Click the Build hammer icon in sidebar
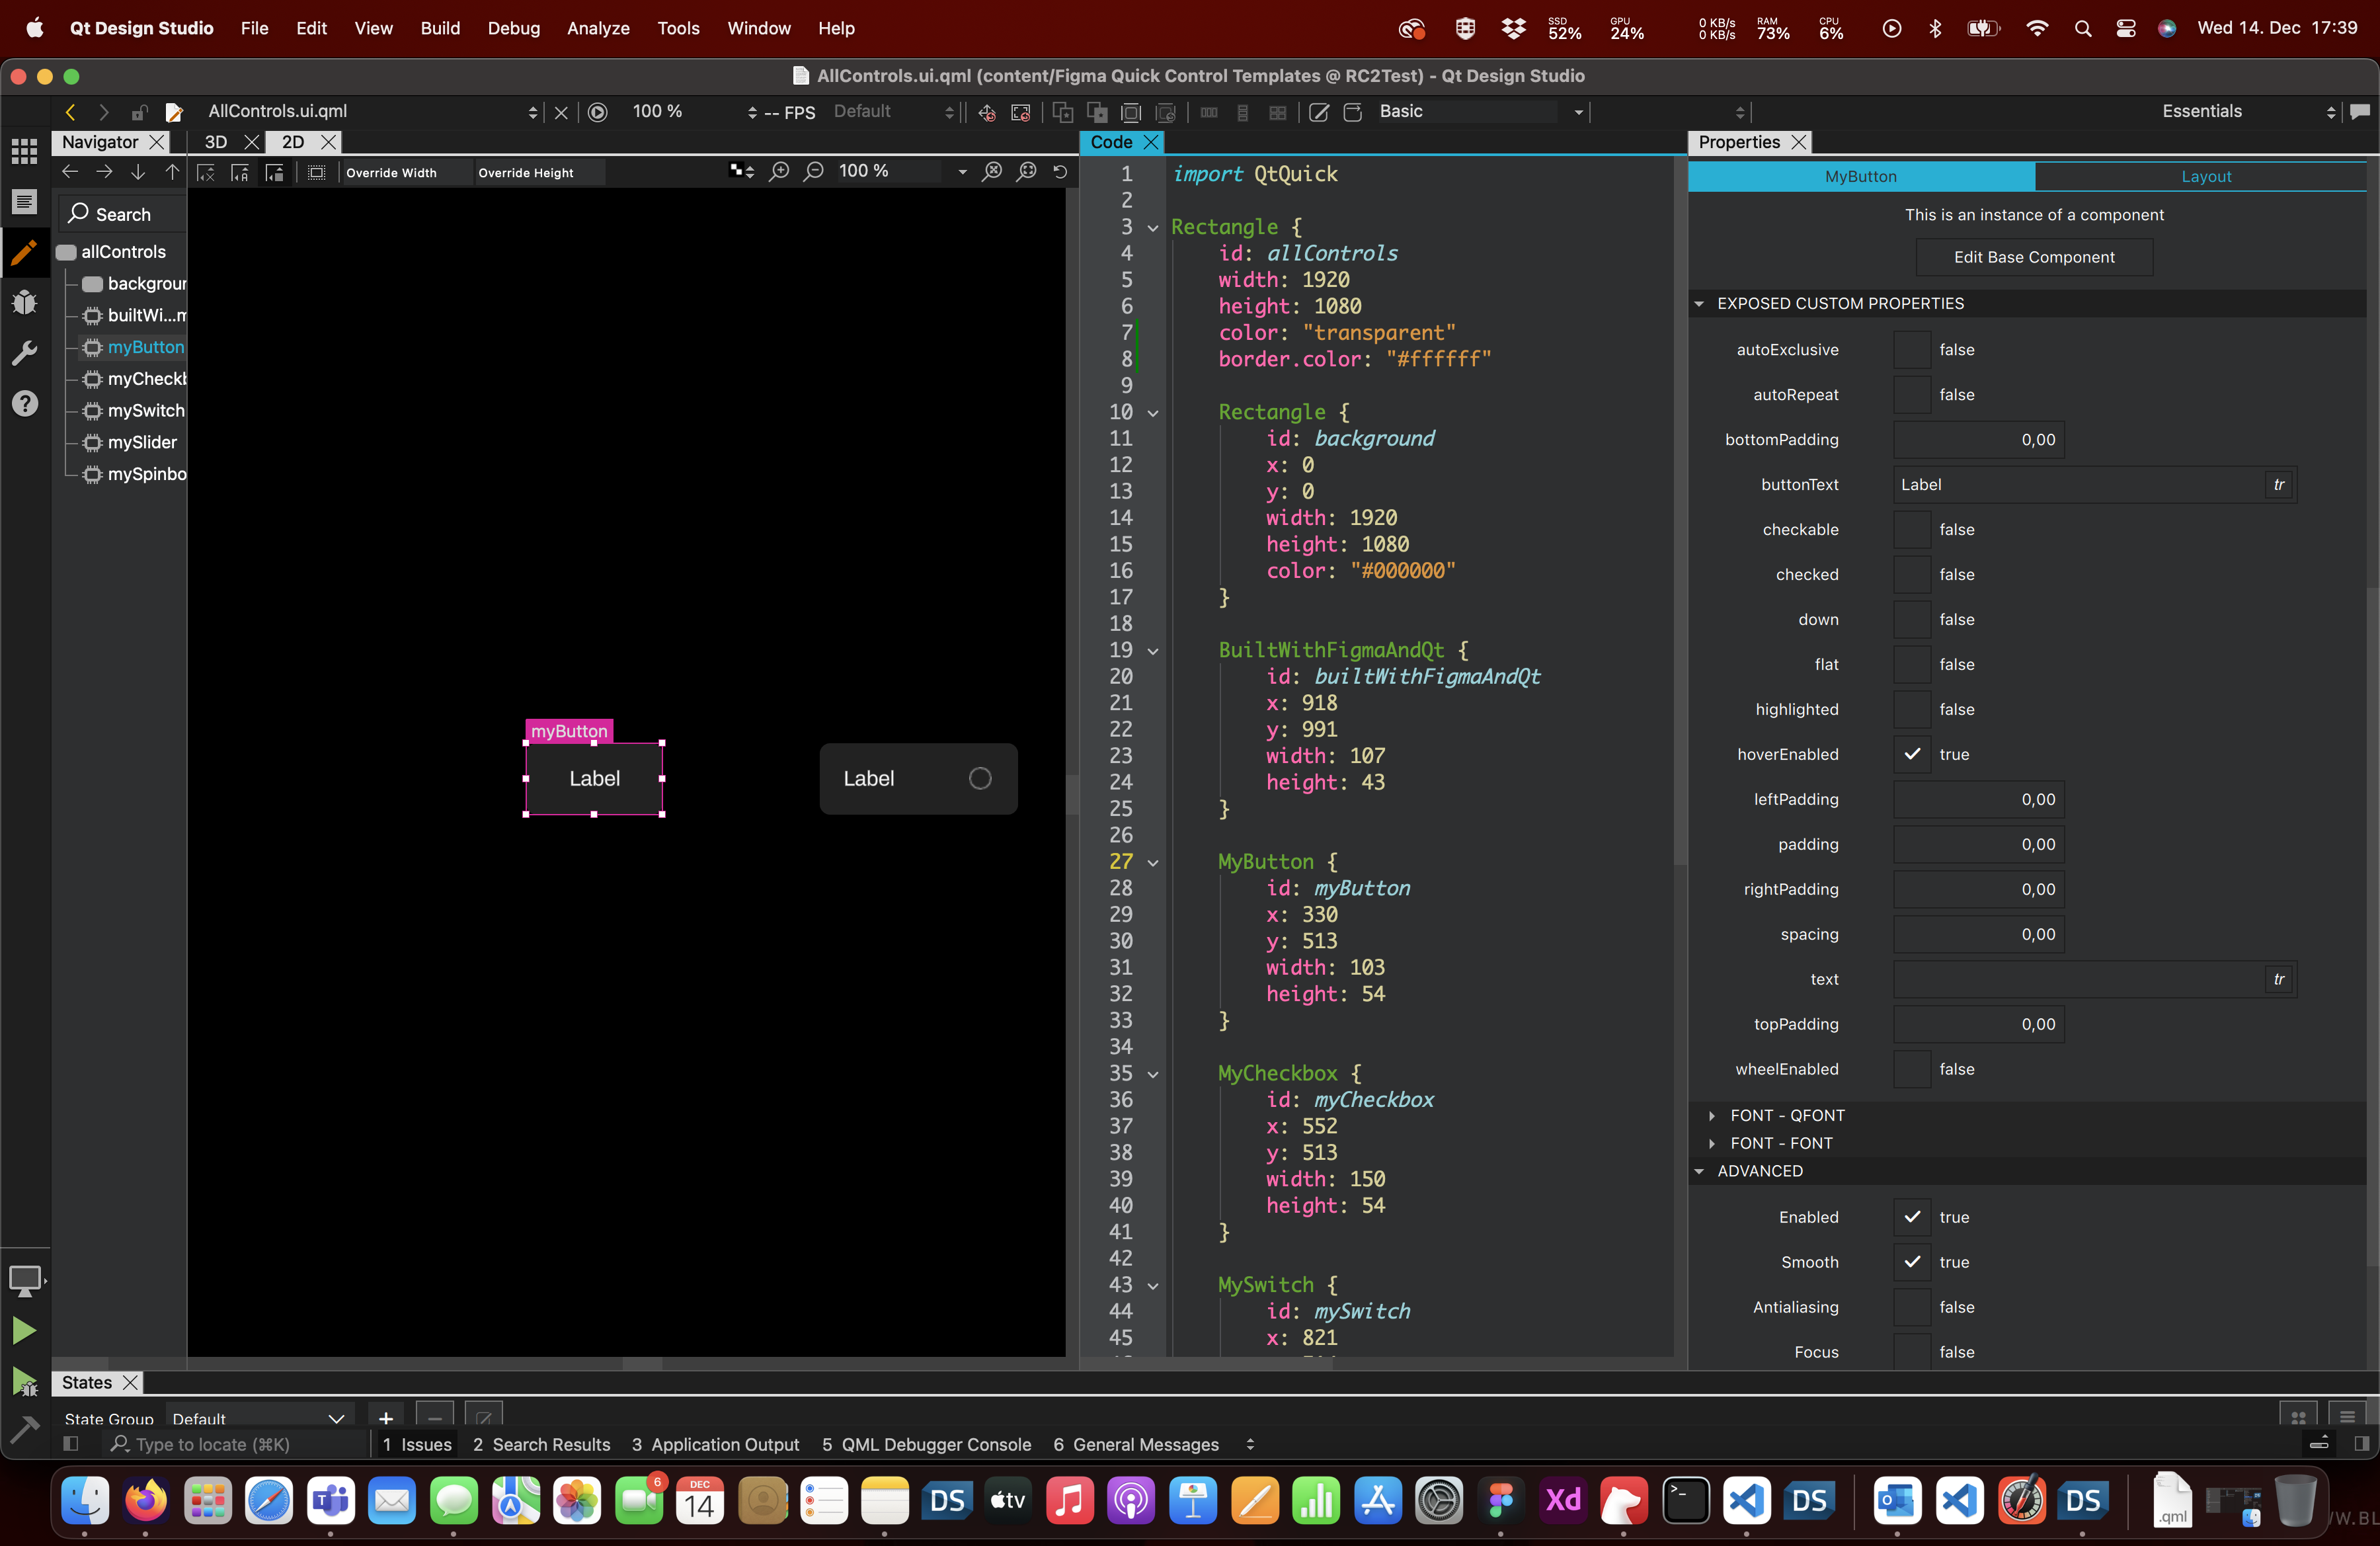2380x1546 pixels. (x=24, y=1430)
